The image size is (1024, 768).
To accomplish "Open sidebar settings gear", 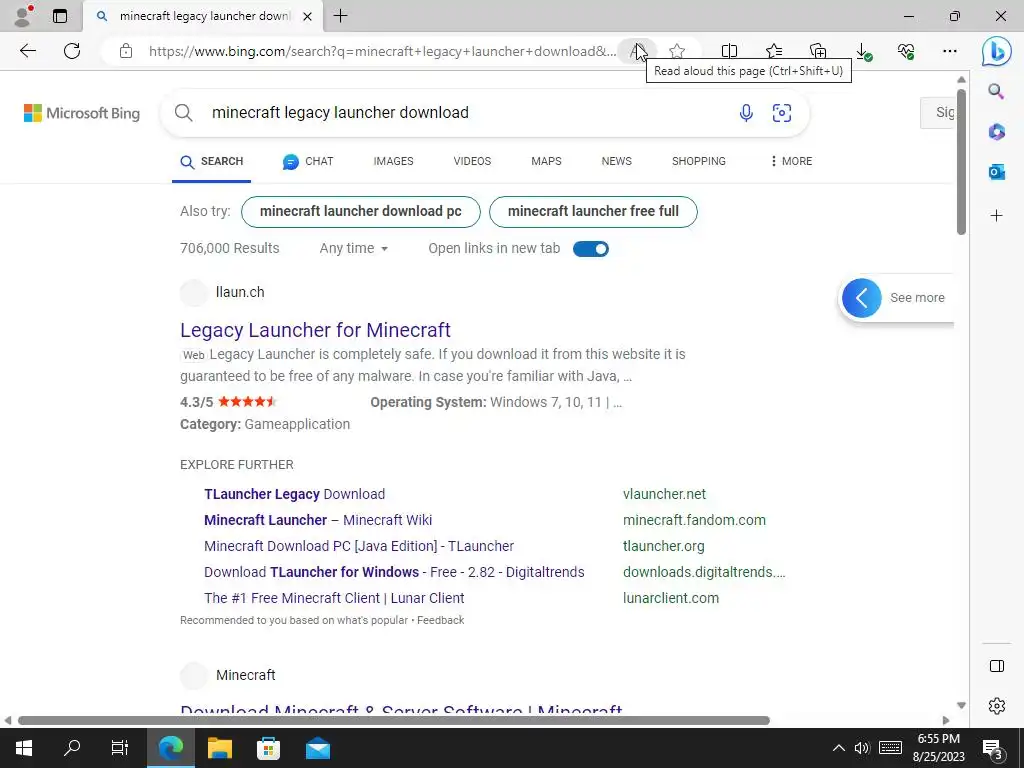I will tap(997, 706).
